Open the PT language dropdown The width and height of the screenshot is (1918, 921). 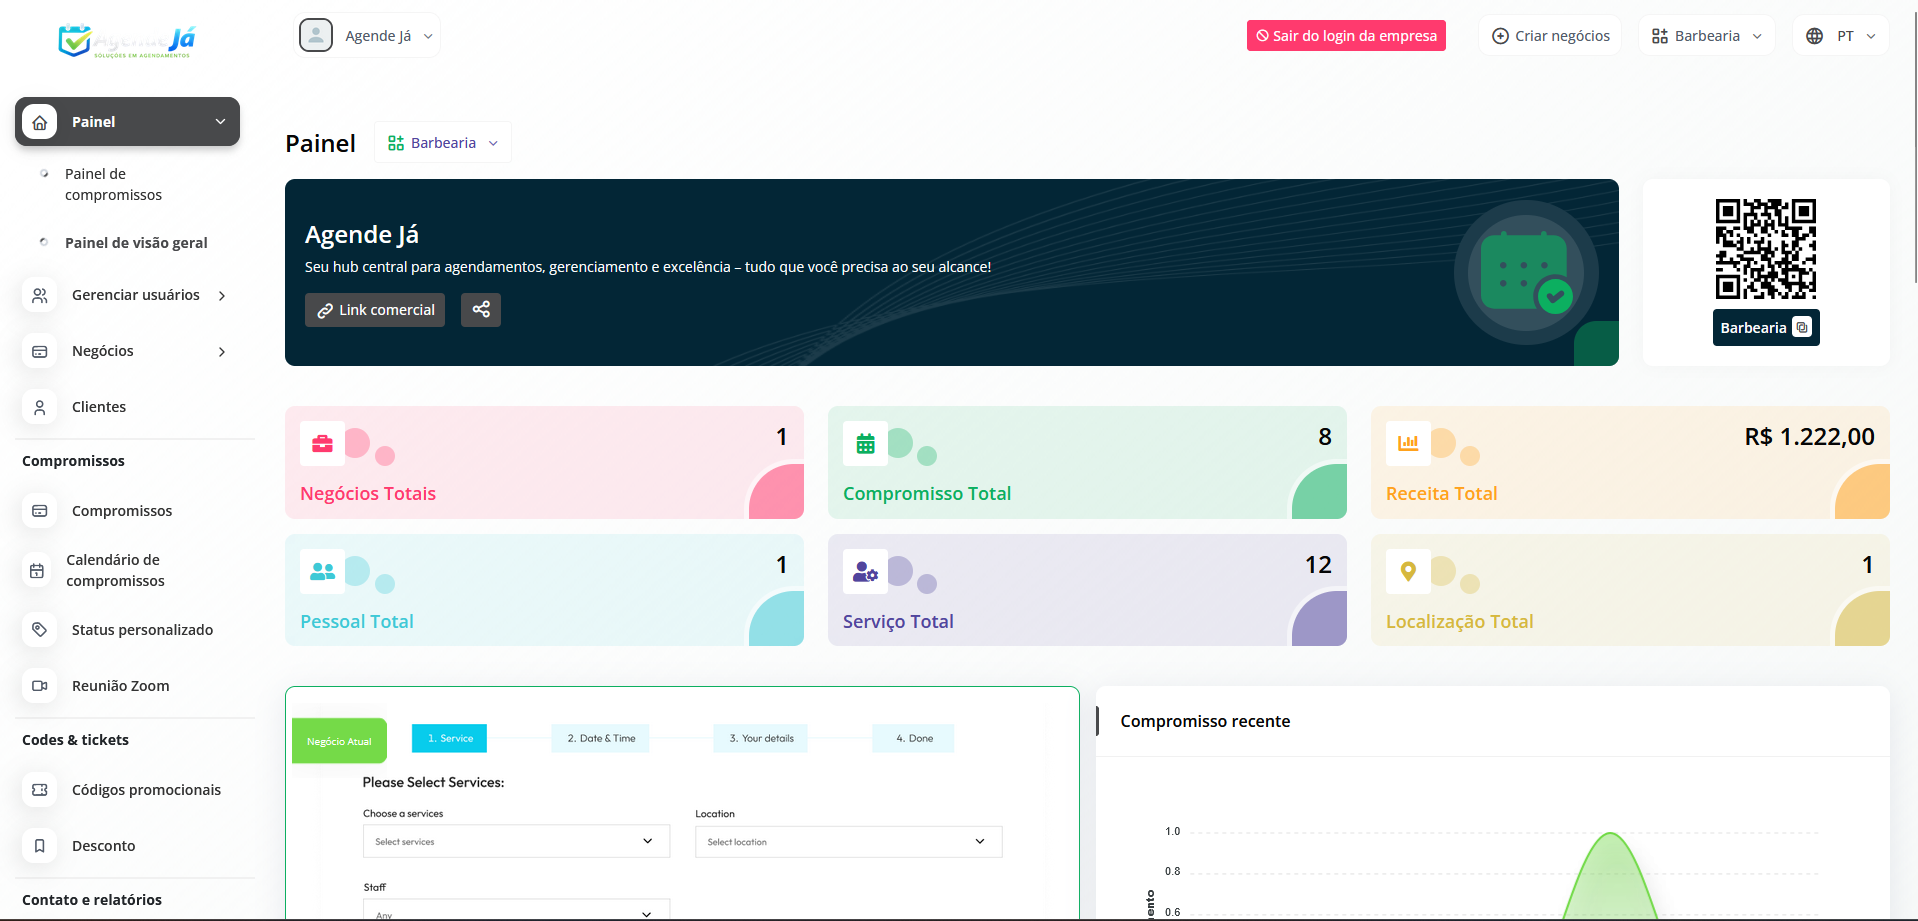(x=1841, y=36)
